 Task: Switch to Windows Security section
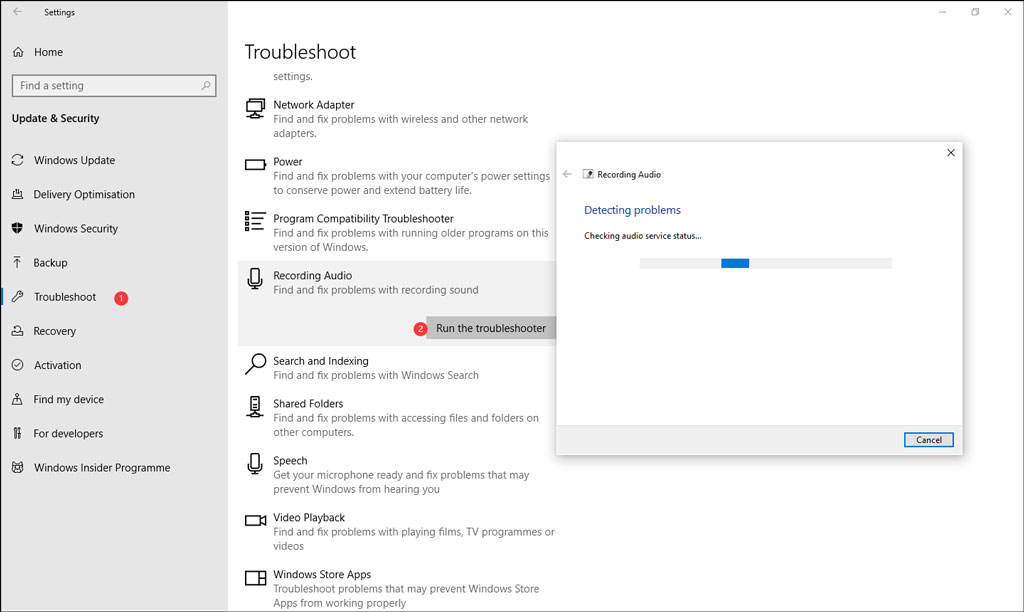point(76,228)
